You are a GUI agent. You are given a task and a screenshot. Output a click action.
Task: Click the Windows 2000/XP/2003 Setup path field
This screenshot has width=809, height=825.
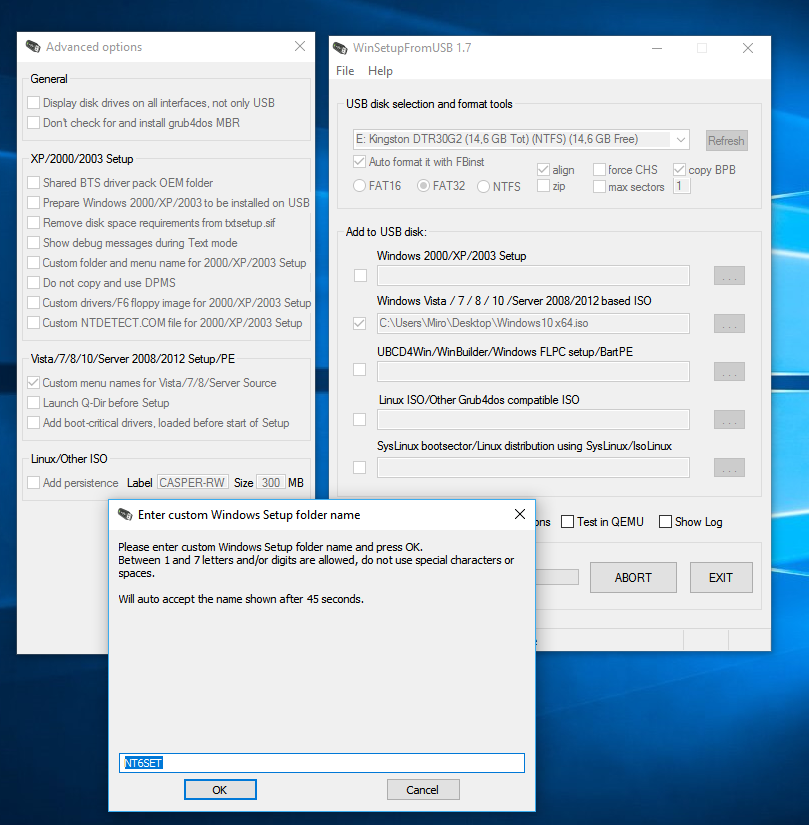(533, 275)
